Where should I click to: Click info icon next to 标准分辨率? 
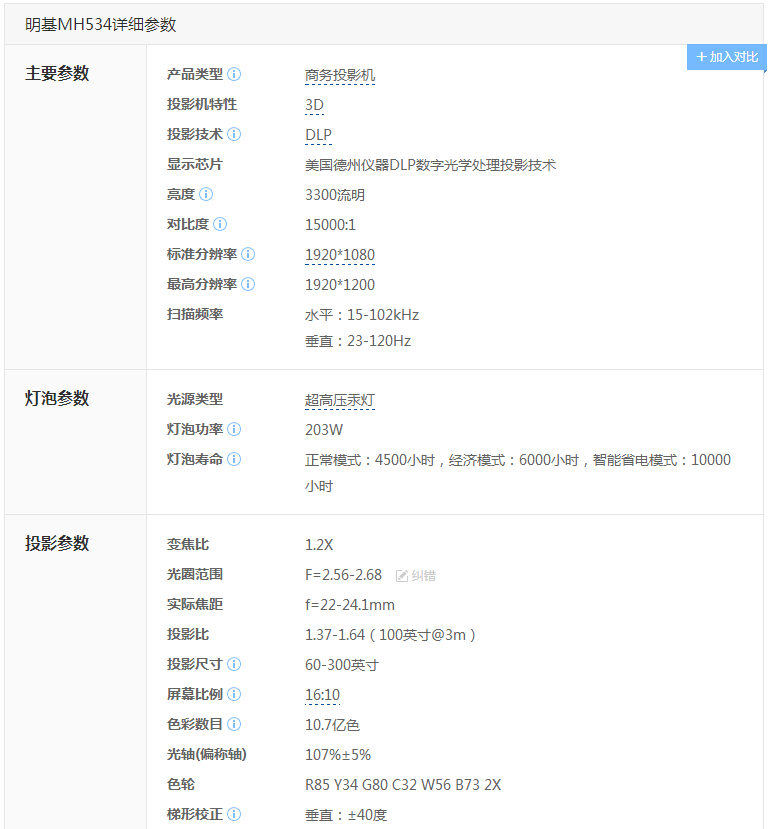248,254
